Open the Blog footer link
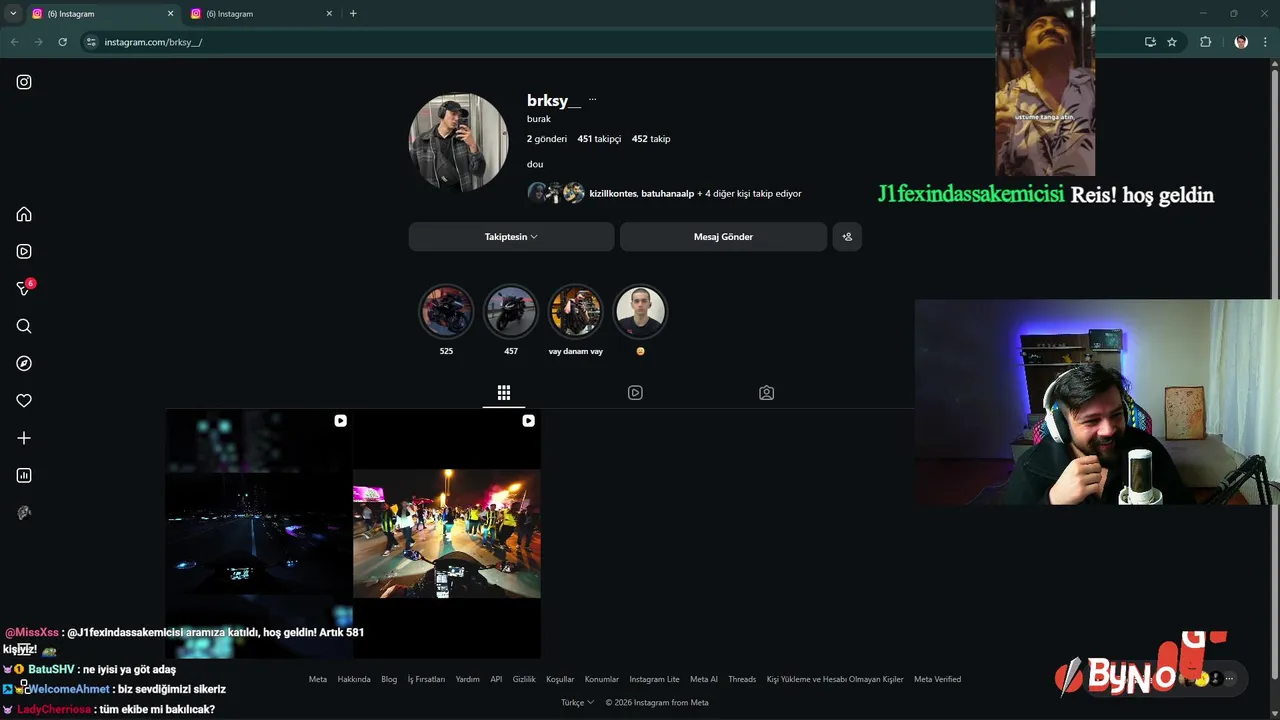 pos(389,679)
